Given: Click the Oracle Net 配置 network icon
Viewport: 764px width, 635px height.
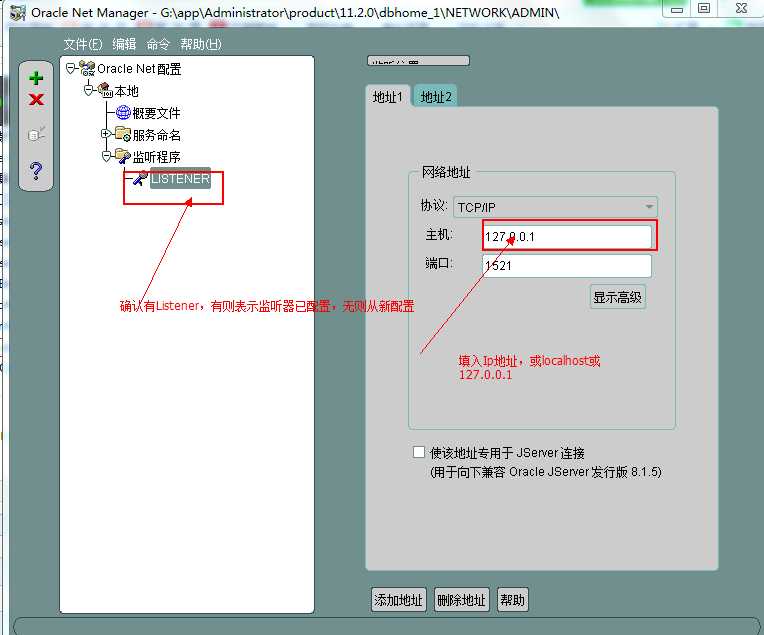Looking at the screenshot, I should pos(87,69).
